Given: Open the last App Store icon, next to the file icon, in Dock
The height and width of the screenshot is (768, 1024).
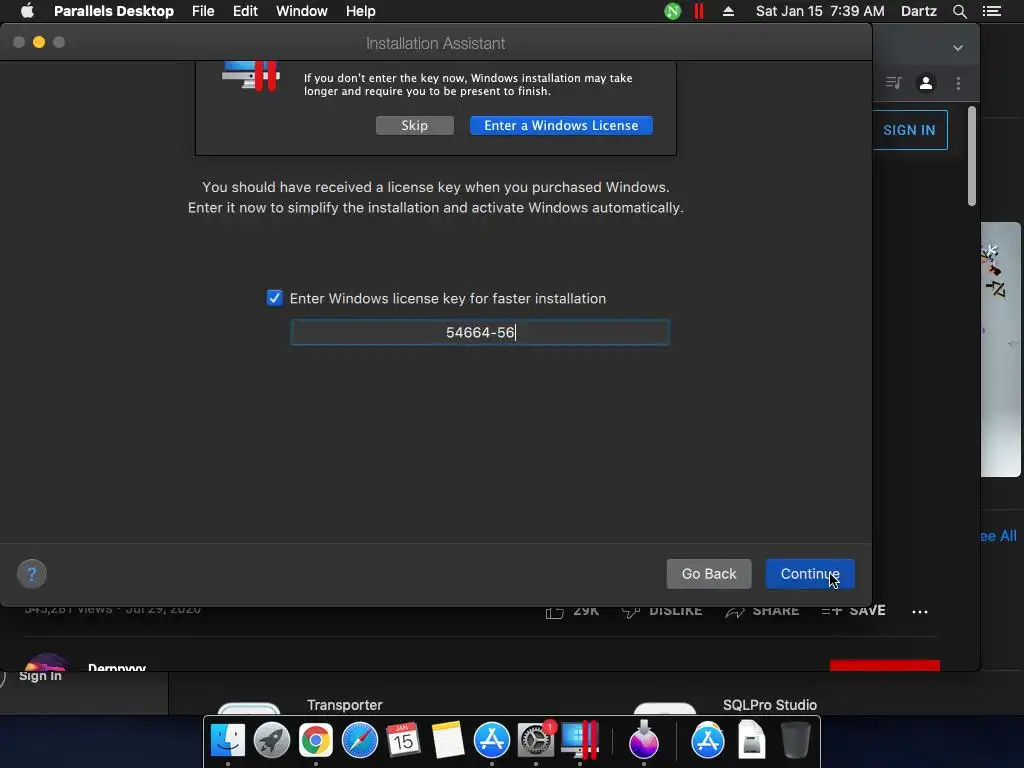Looking at the screenshot, I should (x=708, y=741).
